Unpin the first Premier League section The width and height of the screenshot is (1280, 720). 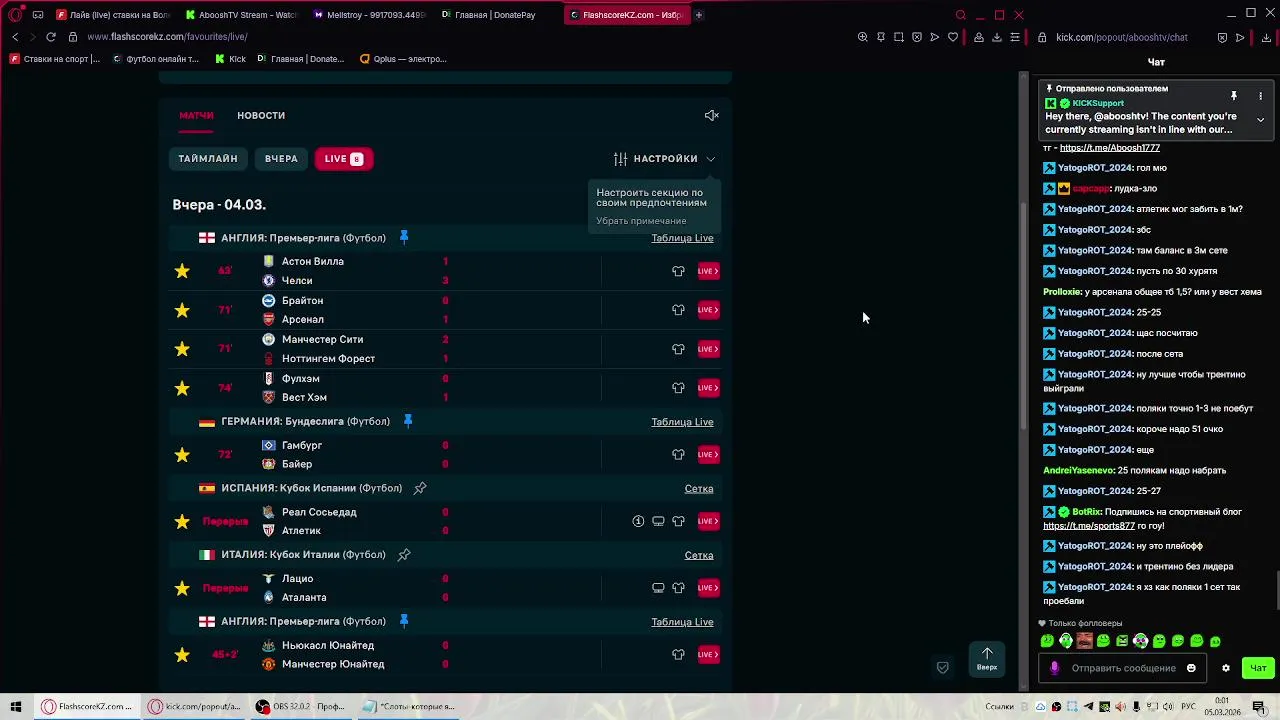404,238
